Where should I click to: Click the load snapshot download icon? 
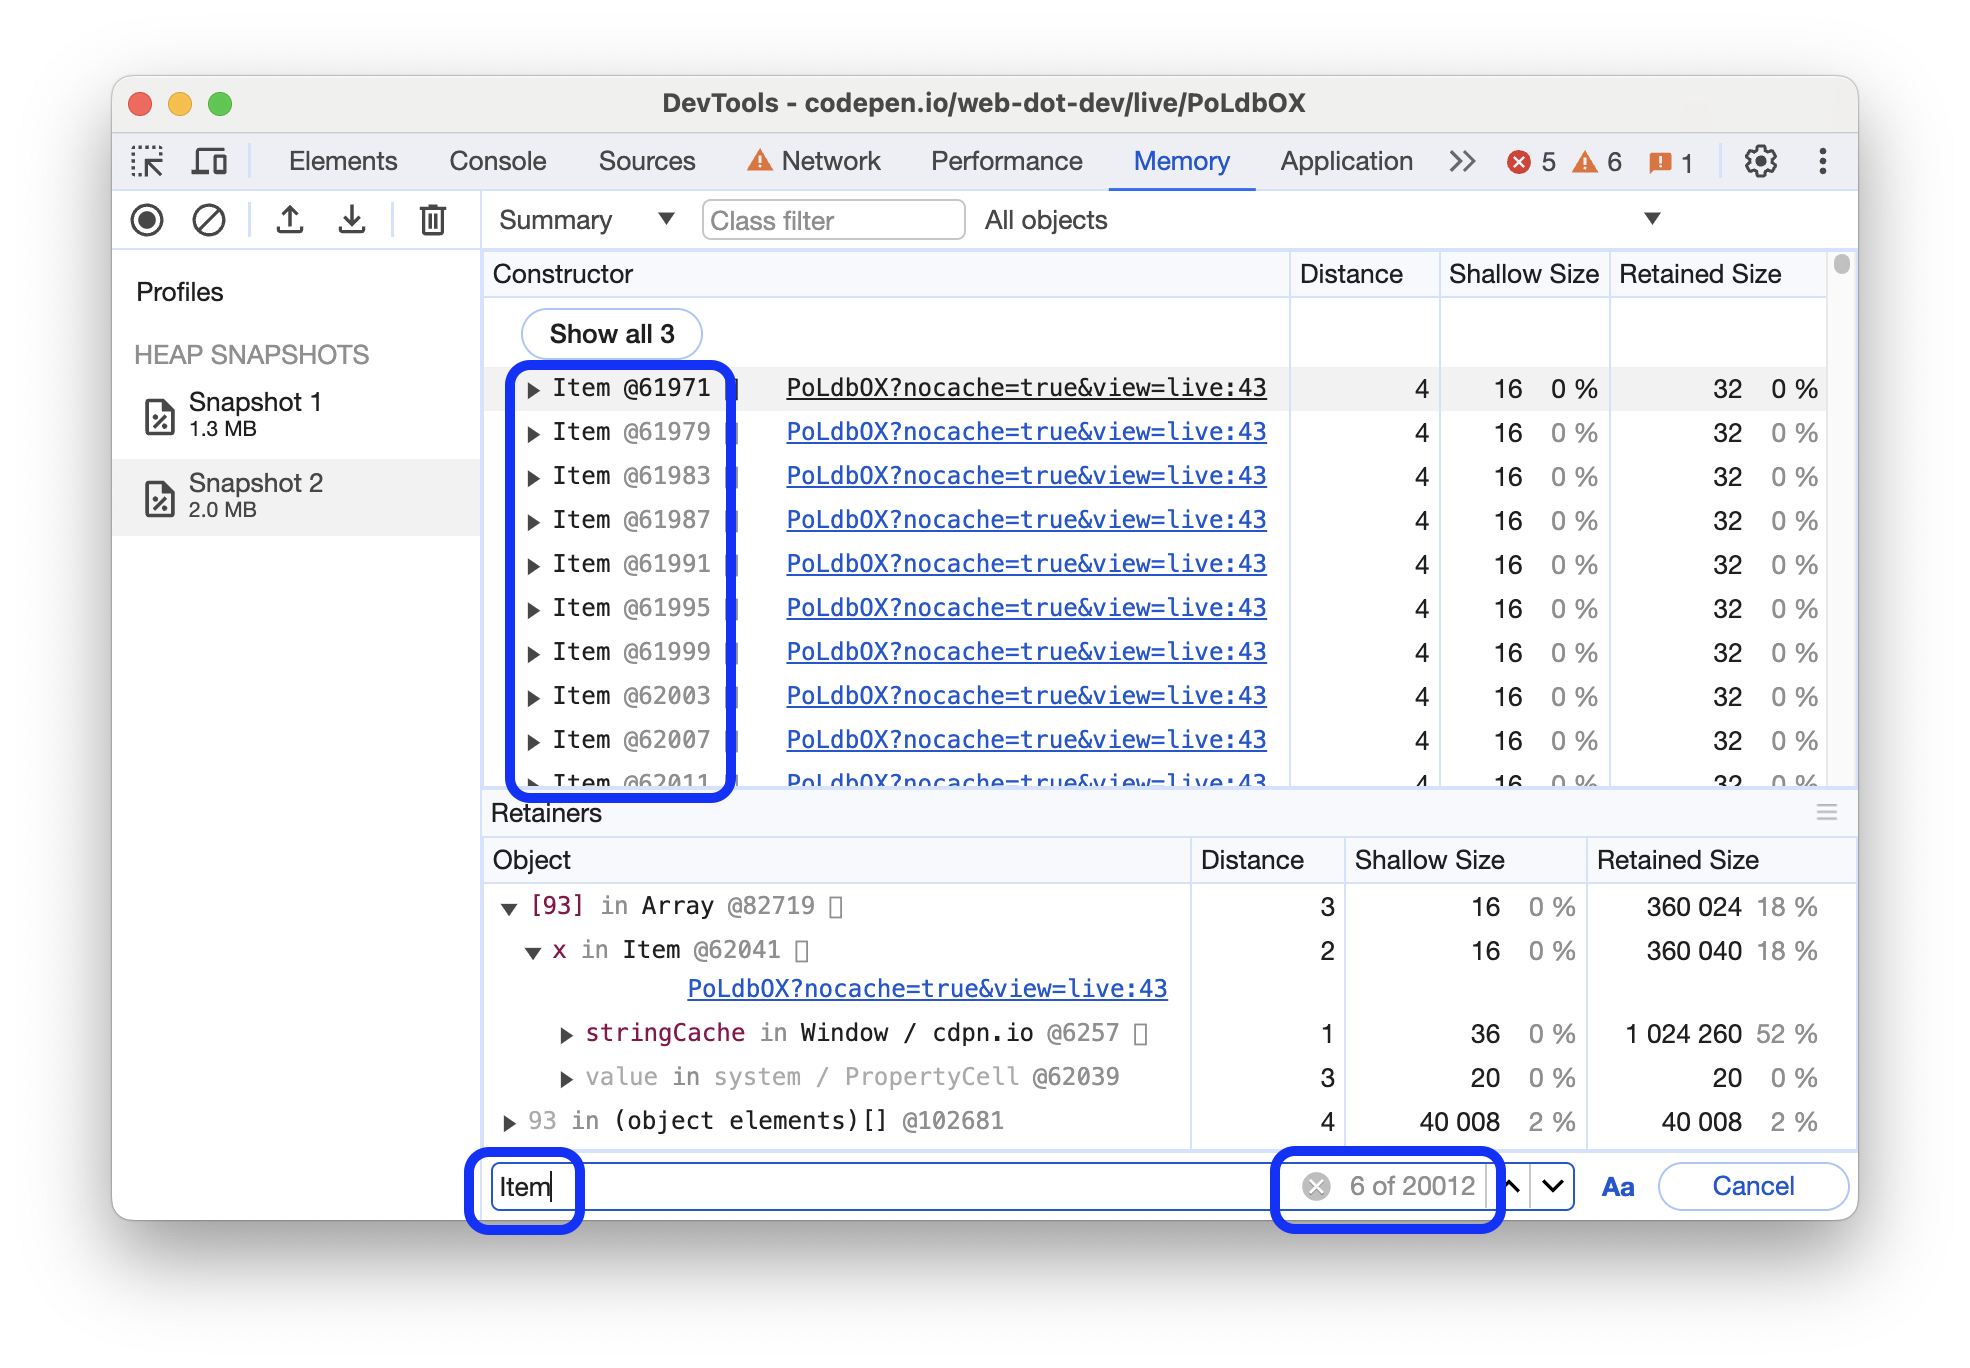(350, 220)
